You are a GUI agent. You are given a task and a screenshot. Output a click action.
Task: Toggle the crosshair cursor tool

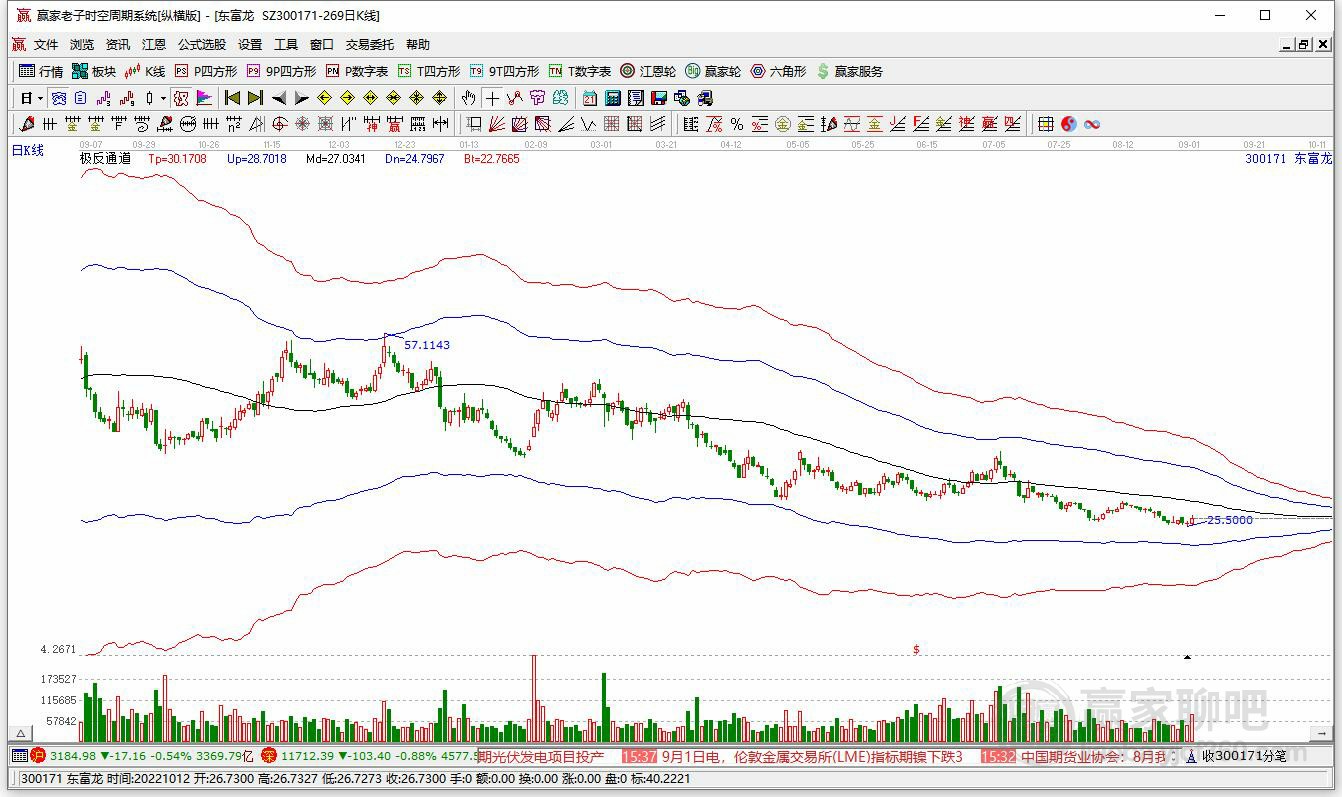click(x=492, y=98)
